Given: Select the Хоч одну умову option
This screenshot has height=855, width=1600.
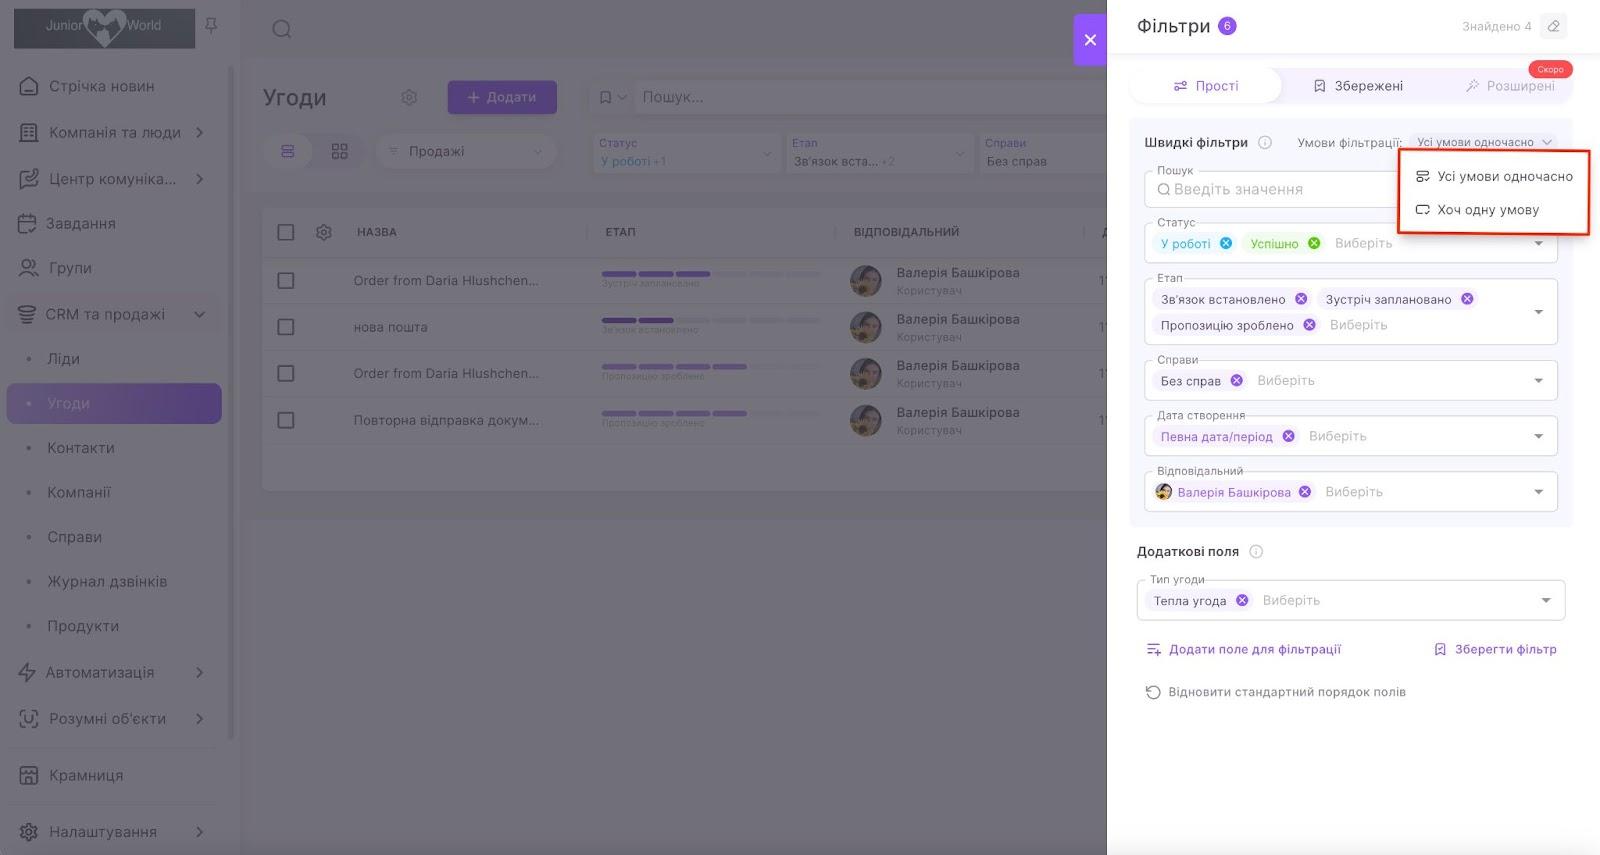Looking at the screenshot, I should [x=1487, y=210].
